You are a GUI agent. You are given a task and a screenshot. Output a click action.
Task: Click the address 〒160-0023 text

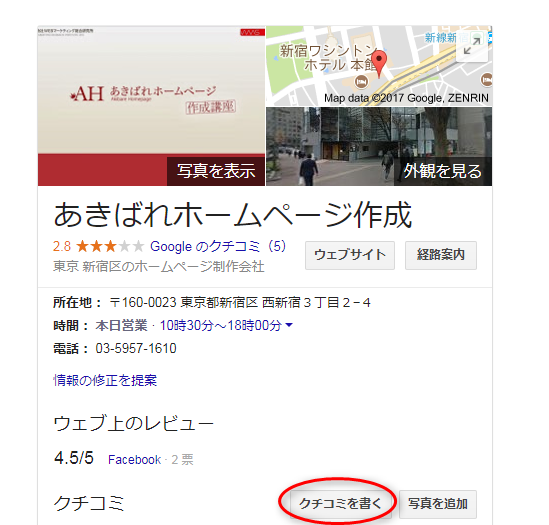point(240,302)
